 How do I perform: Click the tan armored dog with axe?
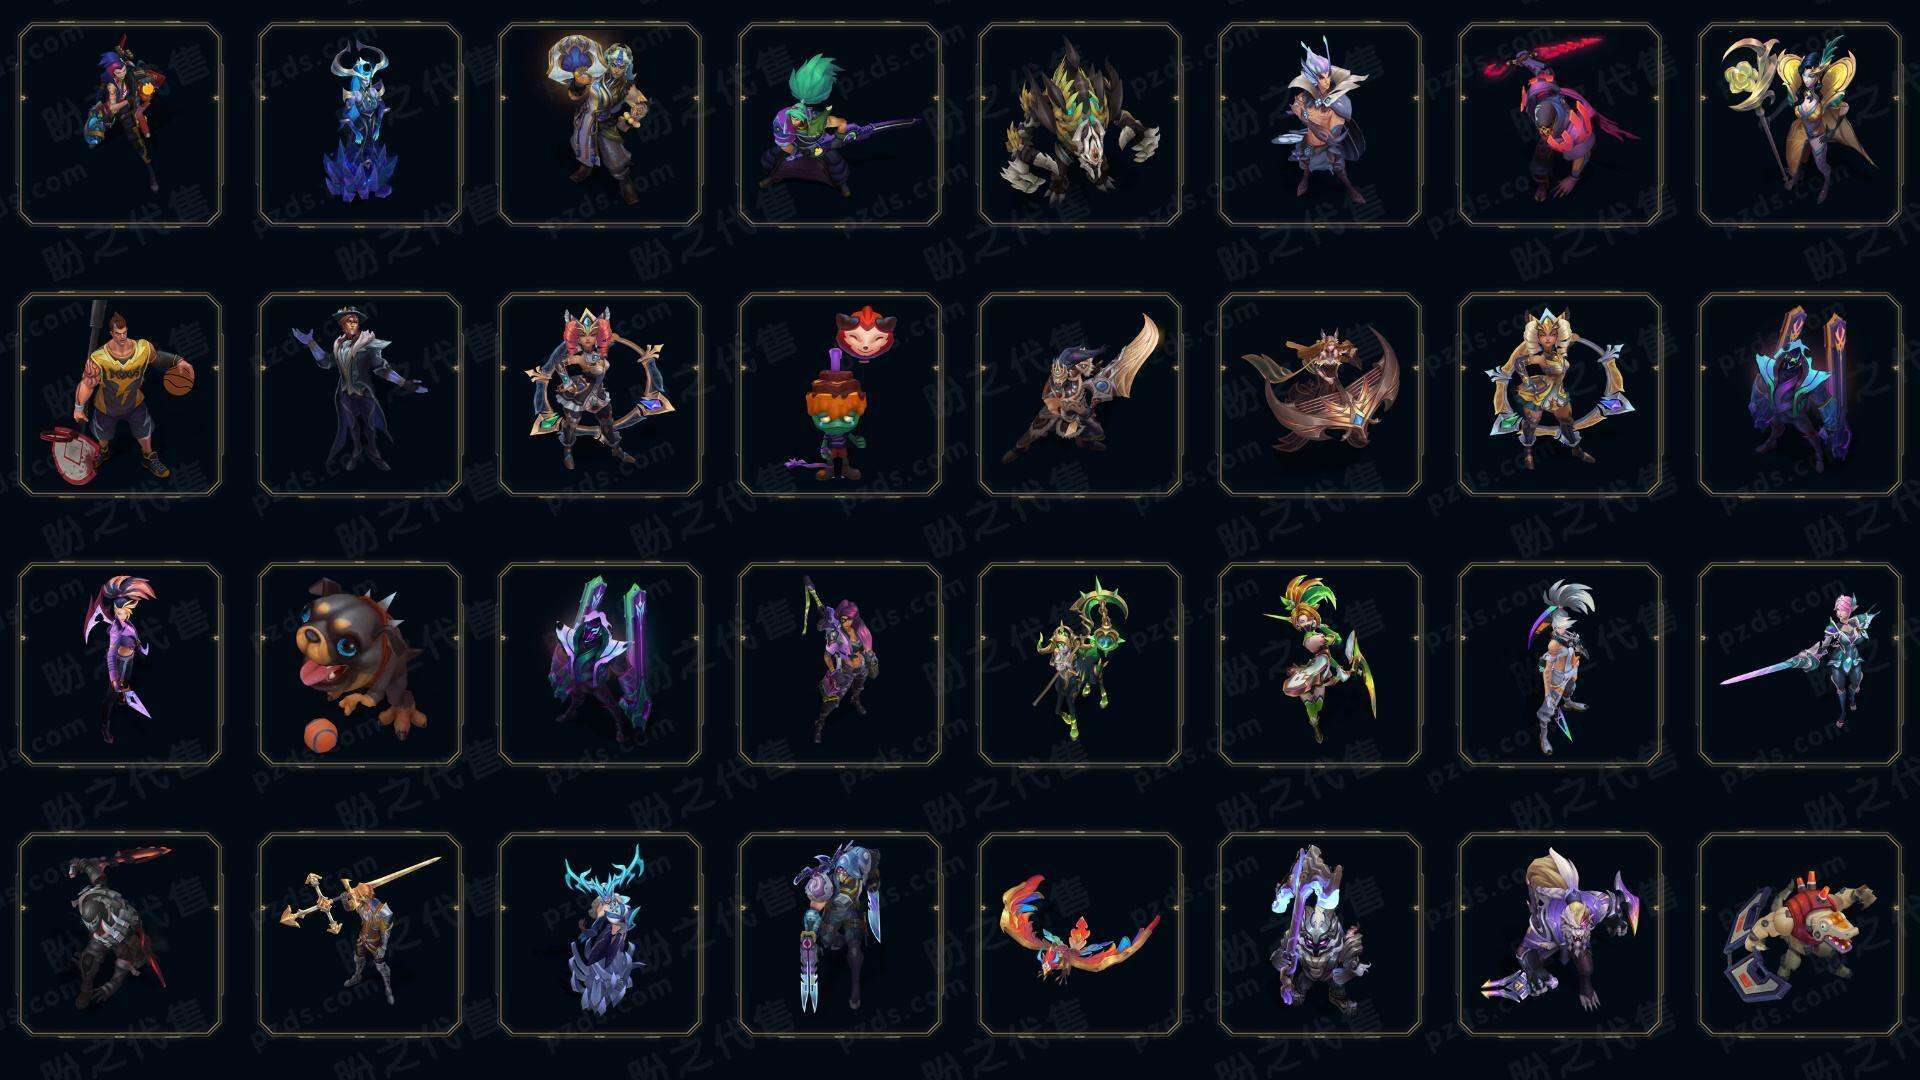click(1800, 935)
